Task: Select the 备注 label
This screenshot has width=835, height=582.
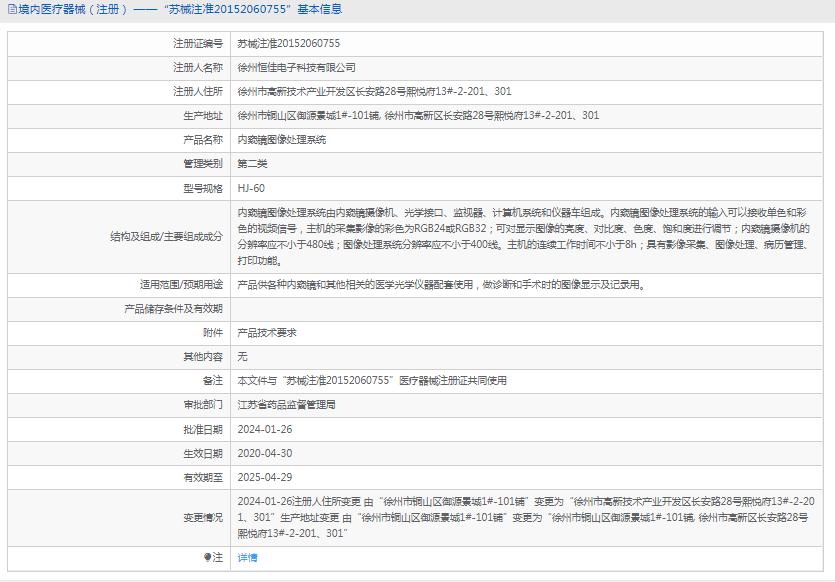Action: pos(212,381)
